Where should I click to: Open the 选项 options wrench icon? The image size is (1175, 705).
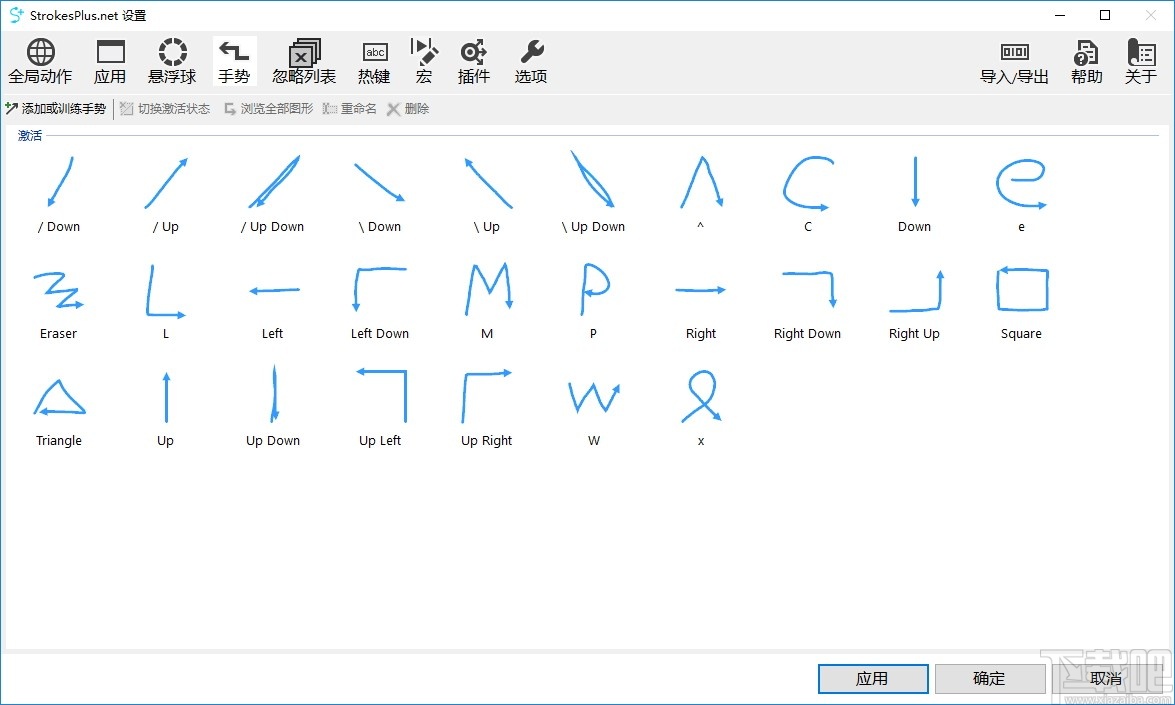point(531,61)
